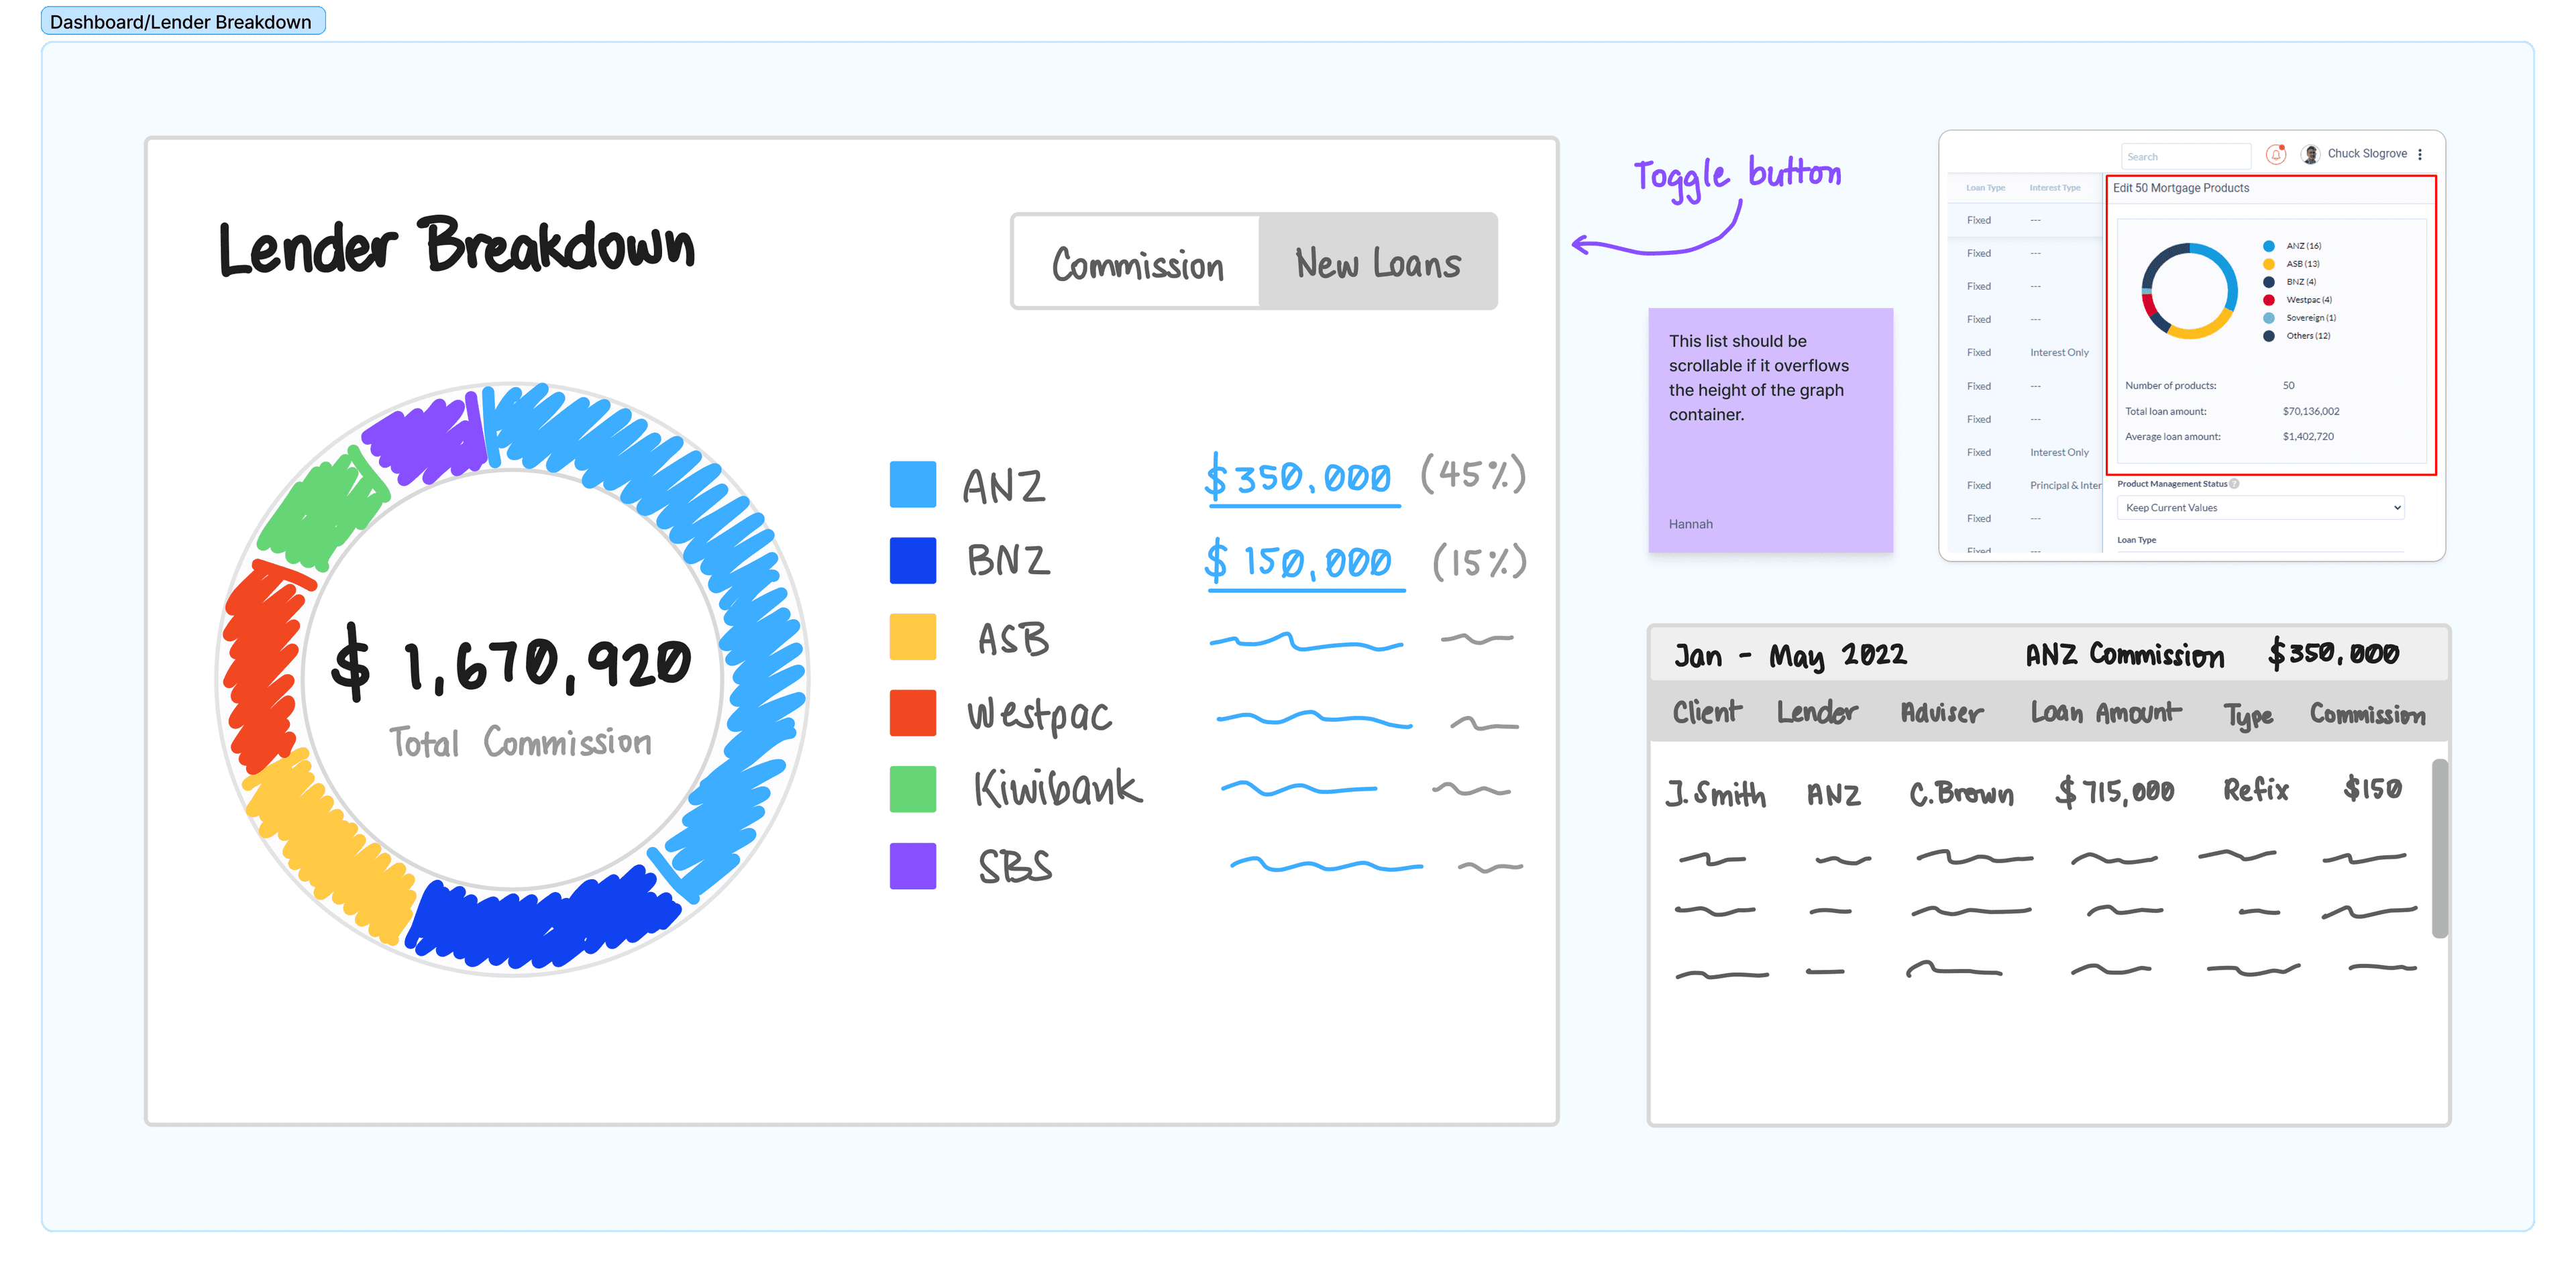This screenshot has height=1273, width=2576.
Task: Click the Toggle button handwritten annotation
Action: (x=1738, y=177)
